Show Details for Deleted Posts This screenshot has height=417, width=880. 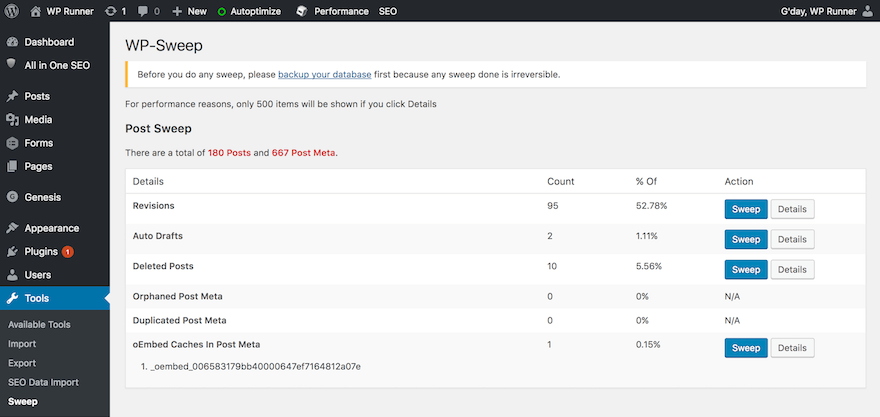click(x=792, y=269)
